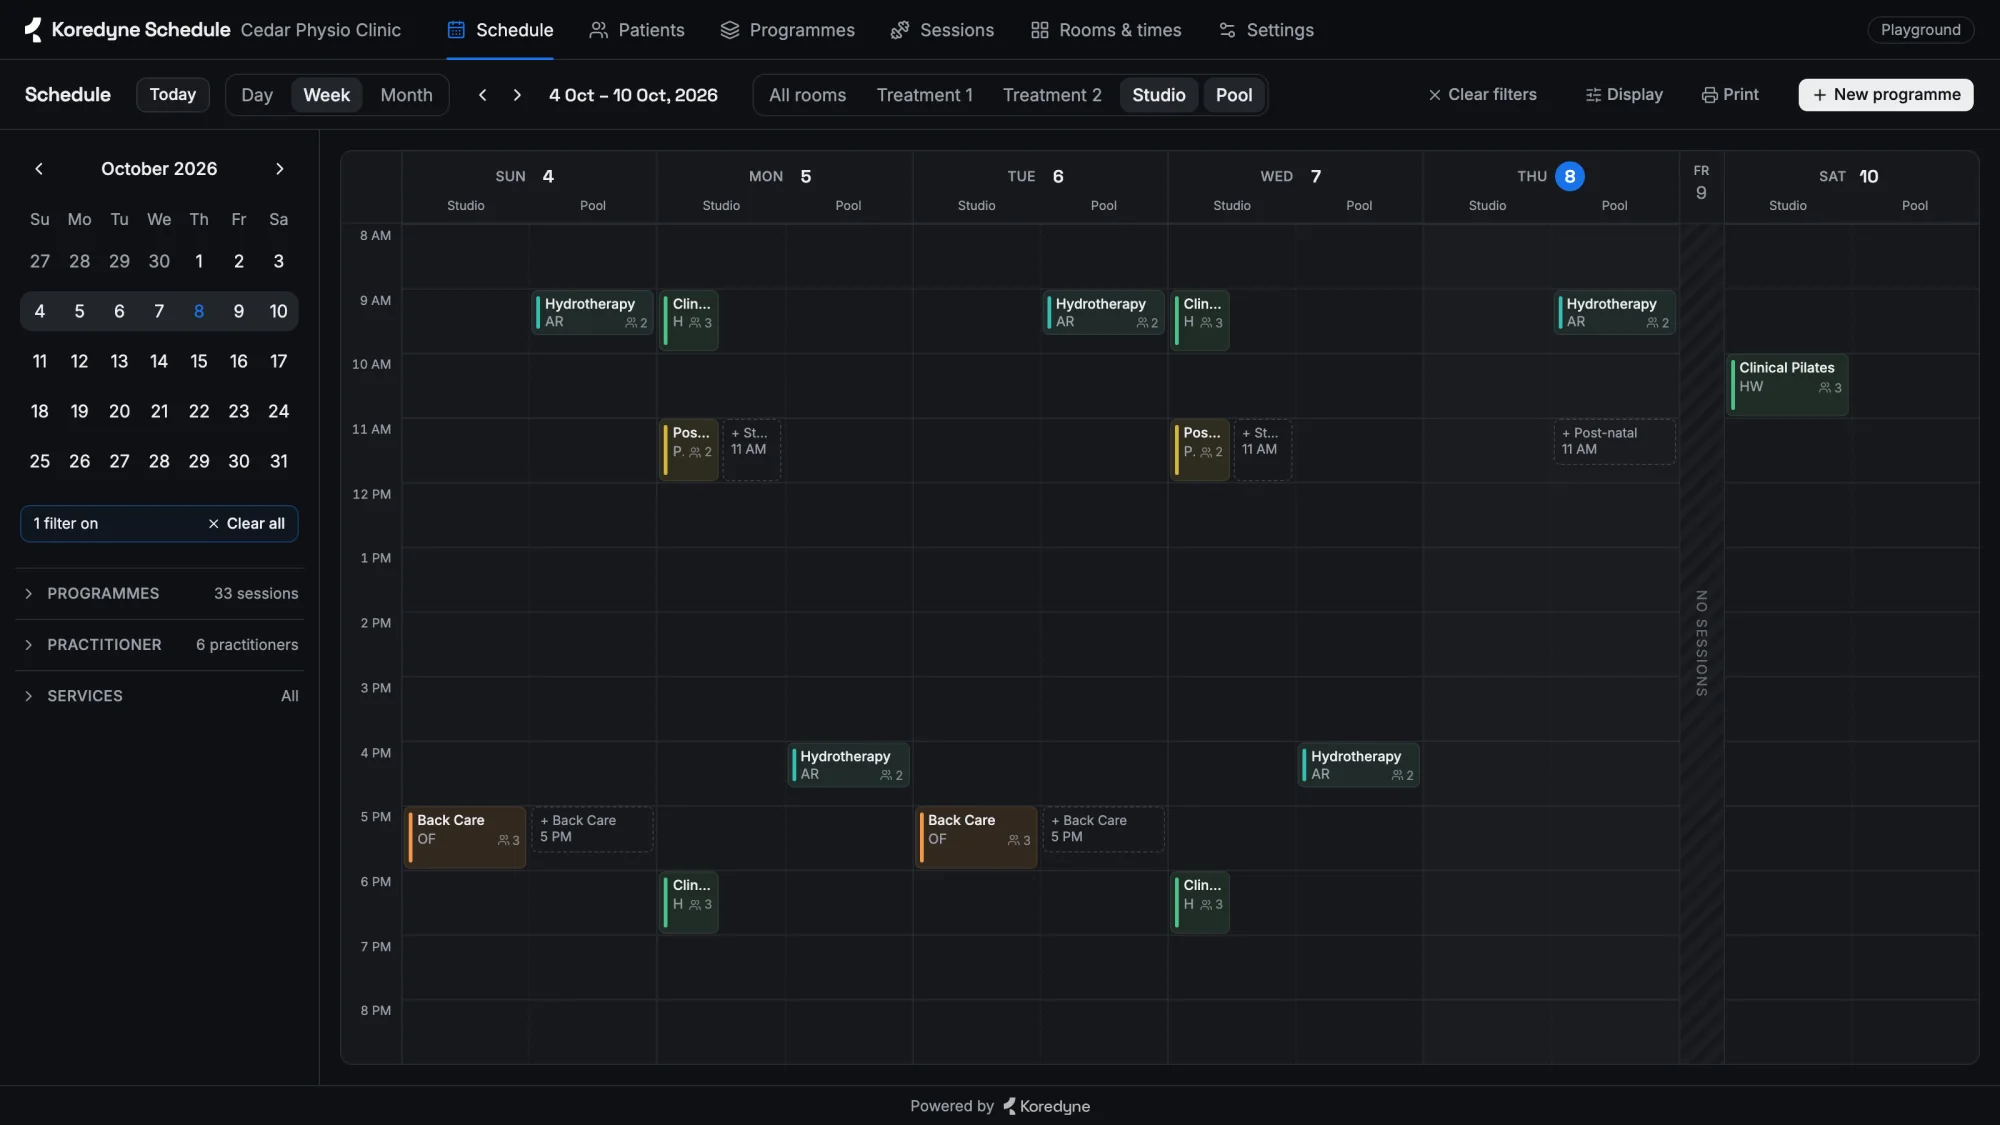Image resolution: width=2000 pixels, height=1125 pixels.
Task: Open Monday 4 PM Hydrotherapy session
Action: click(848, 765)
